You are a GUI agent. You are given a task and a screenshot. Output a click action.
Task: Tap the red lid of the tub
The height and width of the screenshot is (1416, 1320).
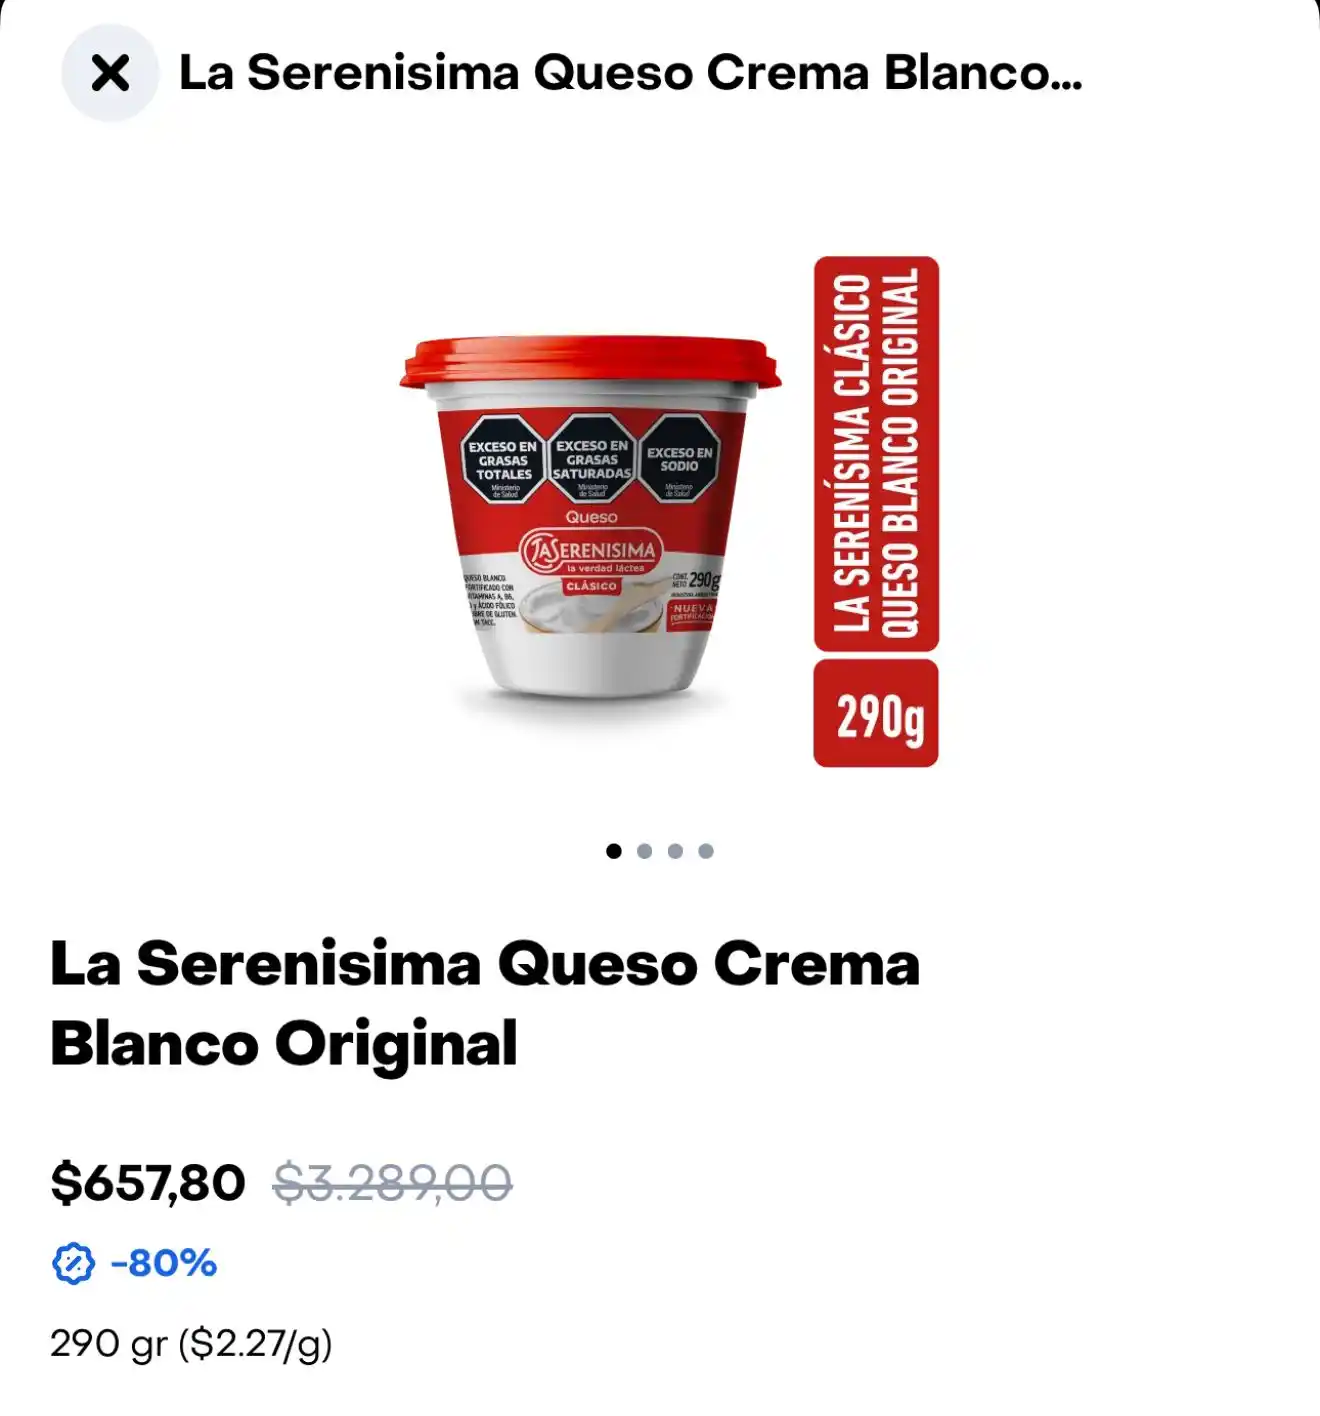click(x=590, y=364)
